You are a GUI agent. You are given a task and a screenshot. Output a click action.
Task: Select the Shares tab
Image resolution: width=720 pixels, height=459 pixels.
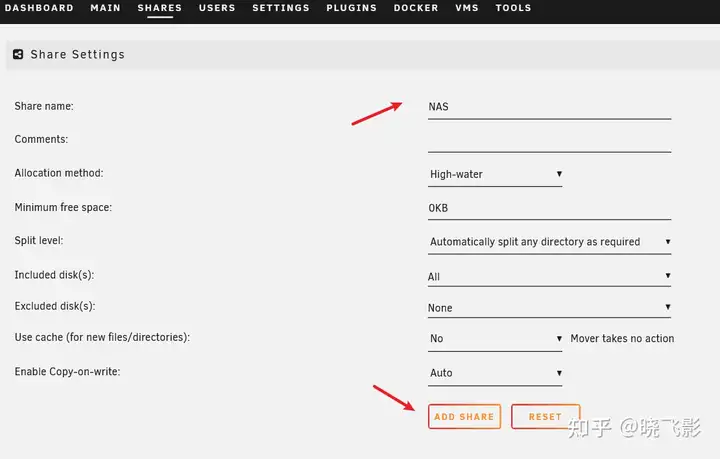[x=160, y=8]
